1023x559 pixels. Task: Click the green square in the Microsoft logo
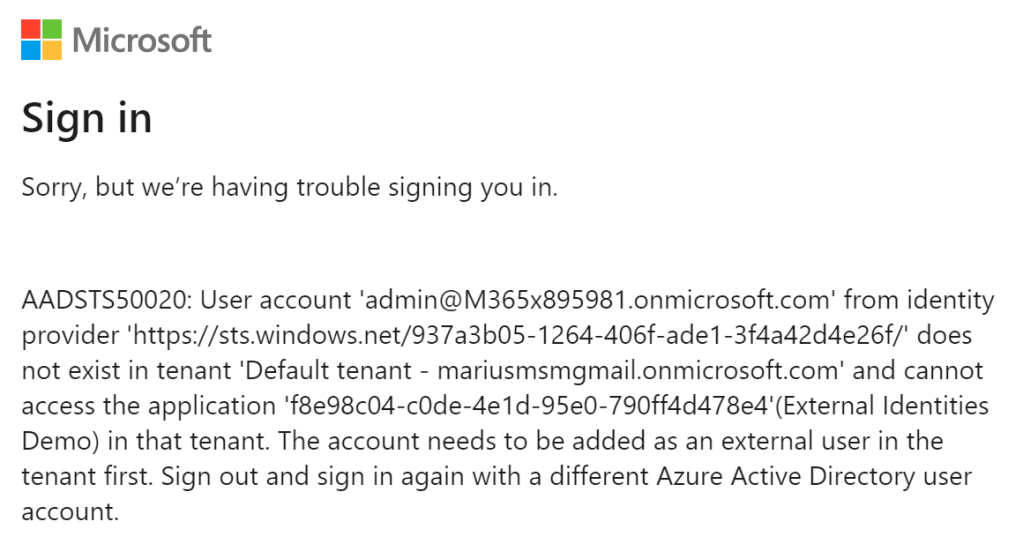coord(52,30)
